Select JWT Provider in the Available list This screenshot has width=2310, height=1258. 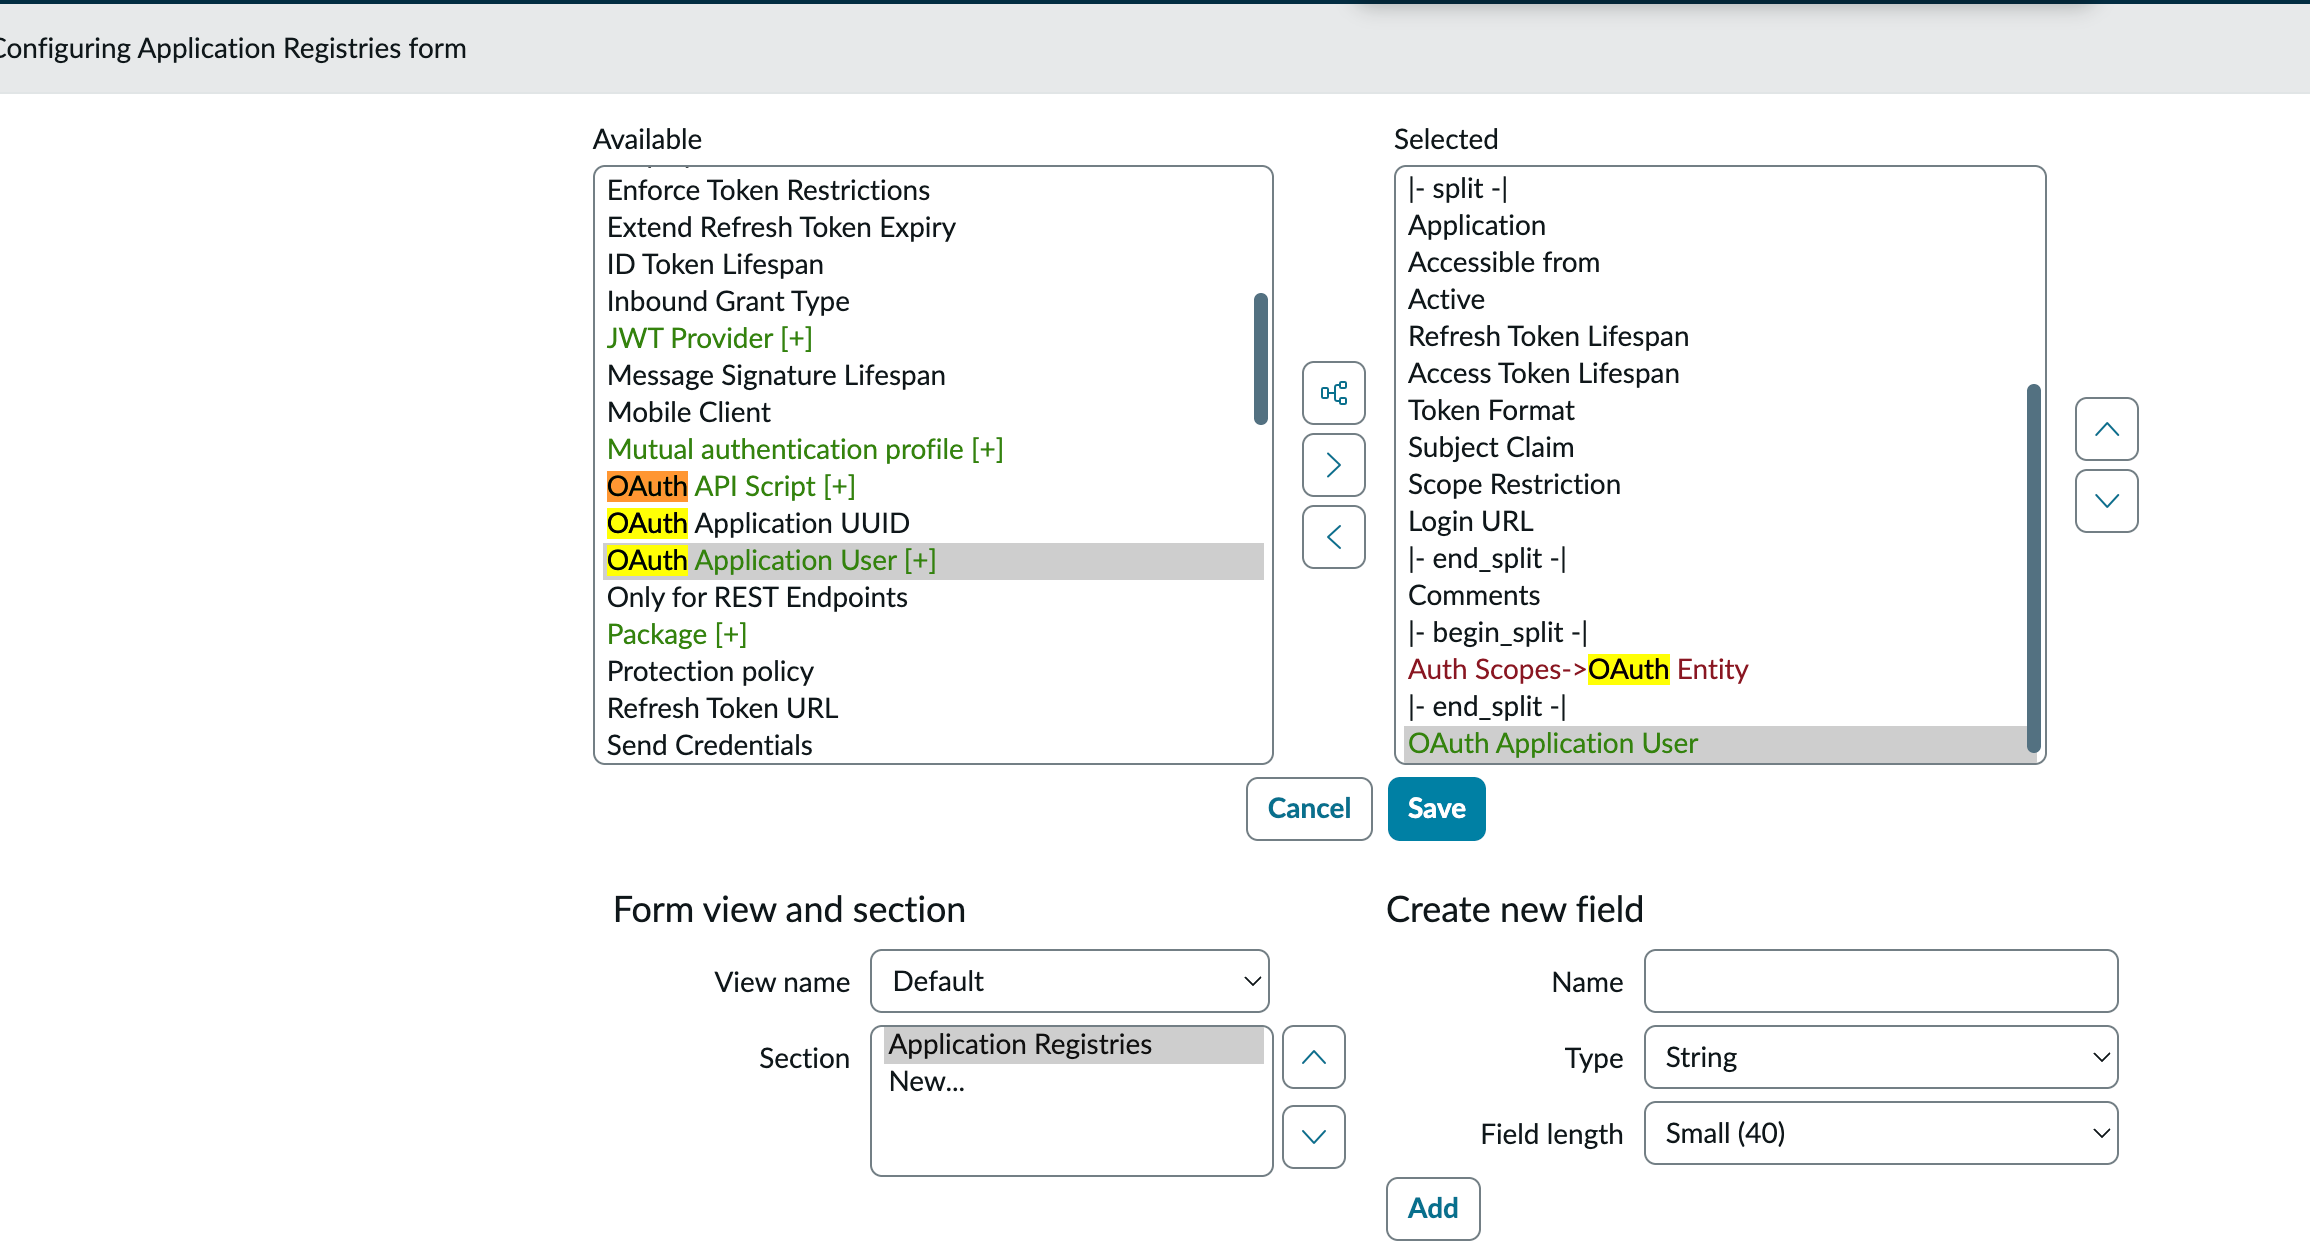coord(710,338)
